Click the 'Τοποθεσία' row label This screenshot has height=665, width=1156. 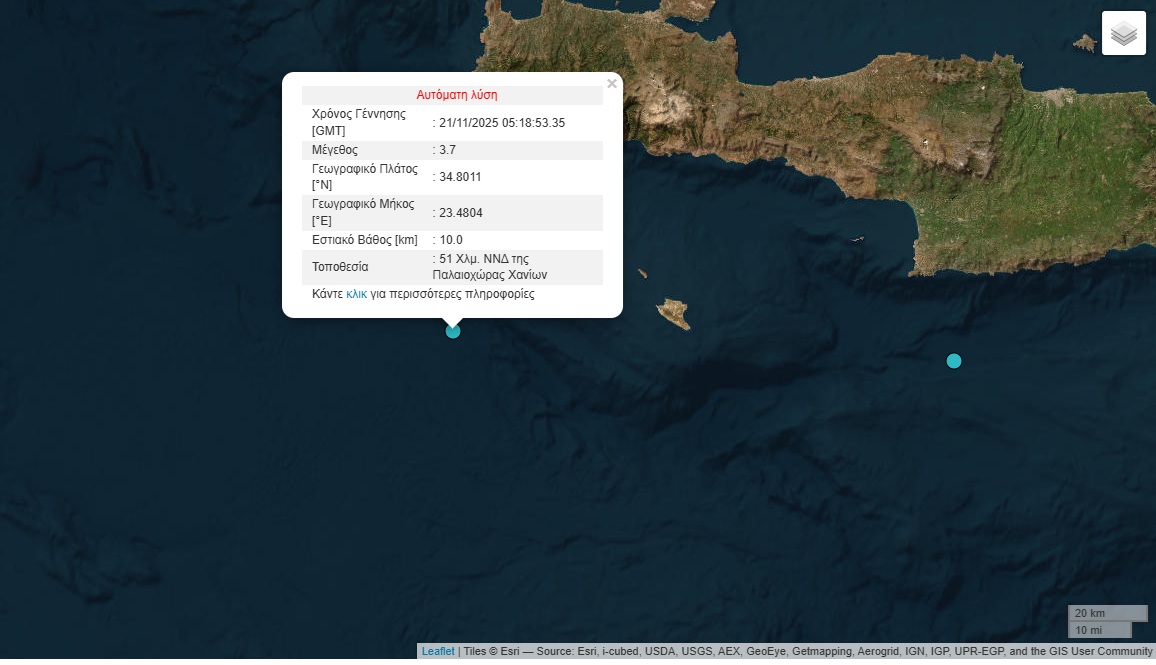click(340, 267)
